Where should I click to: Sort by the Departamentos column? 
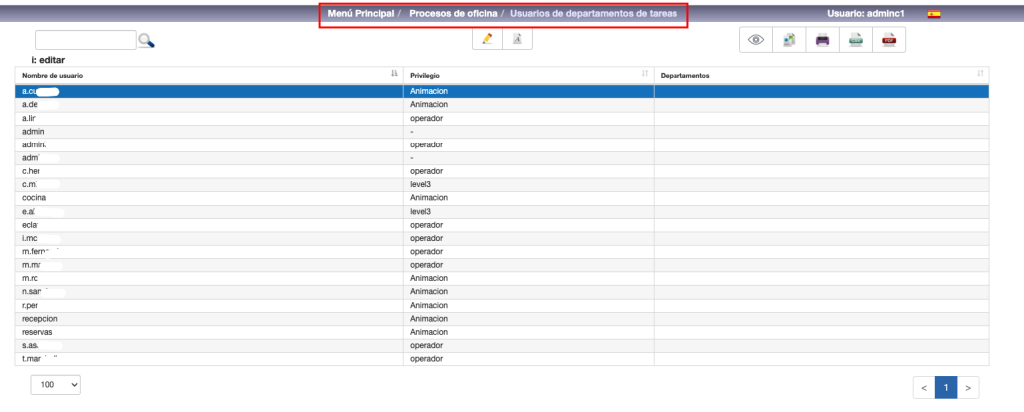[x=820, y=75]
